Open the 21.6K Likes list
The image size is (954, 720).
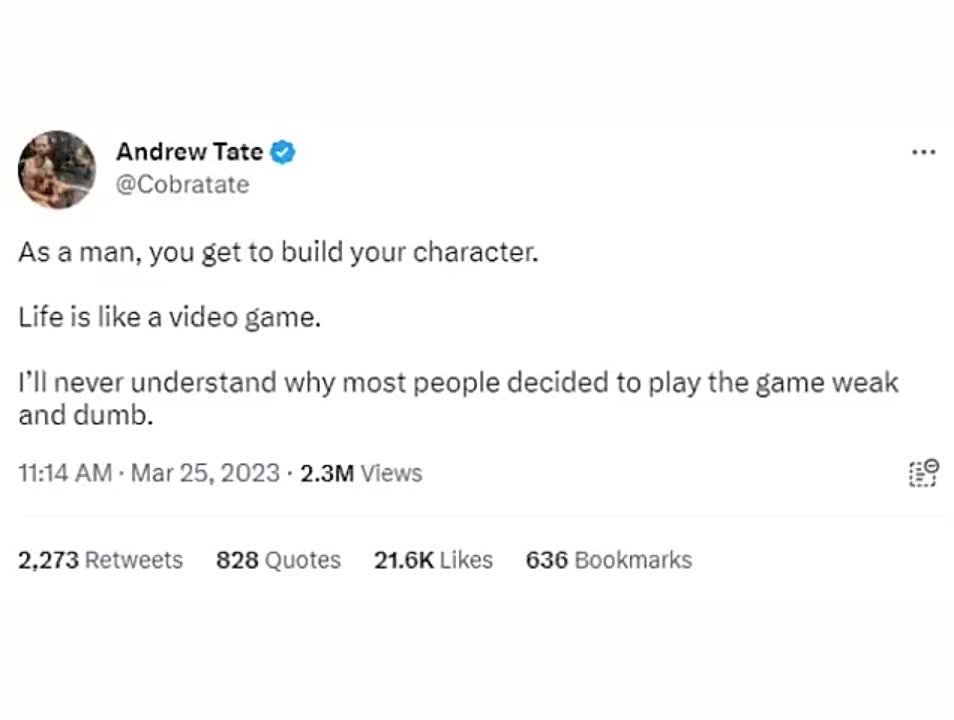pyautogui.click(x=433, y=560)
